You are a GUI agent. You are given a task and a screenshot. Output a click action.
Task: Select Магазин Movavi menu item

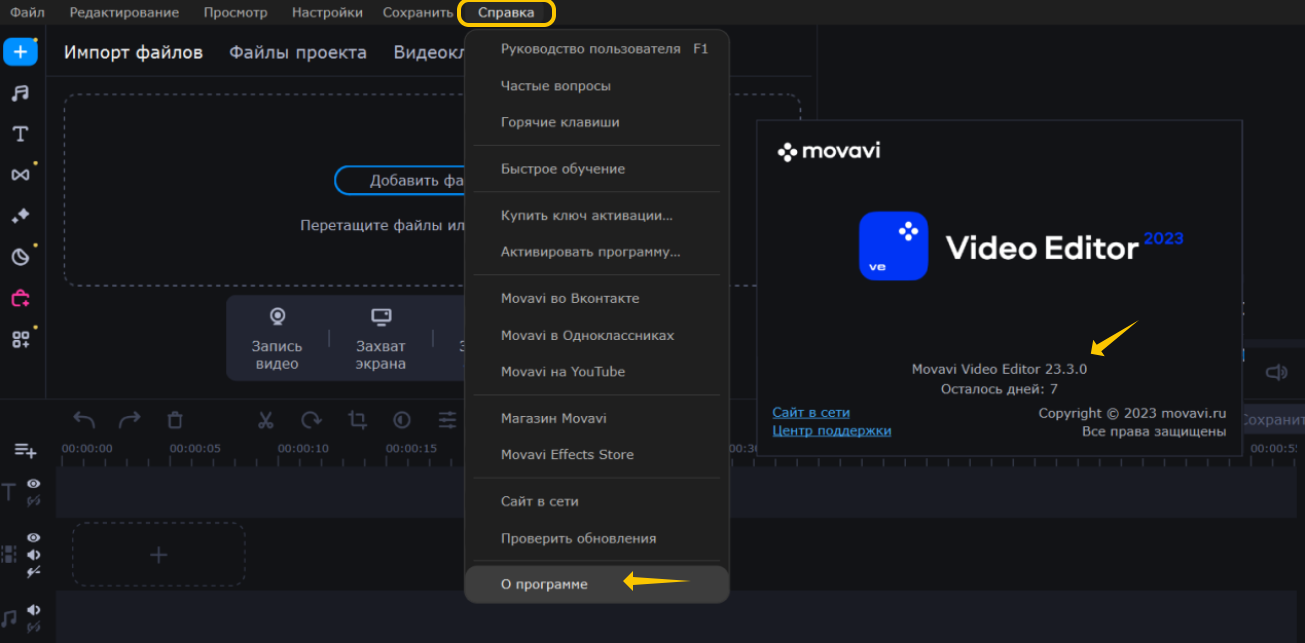click(597, 418)
